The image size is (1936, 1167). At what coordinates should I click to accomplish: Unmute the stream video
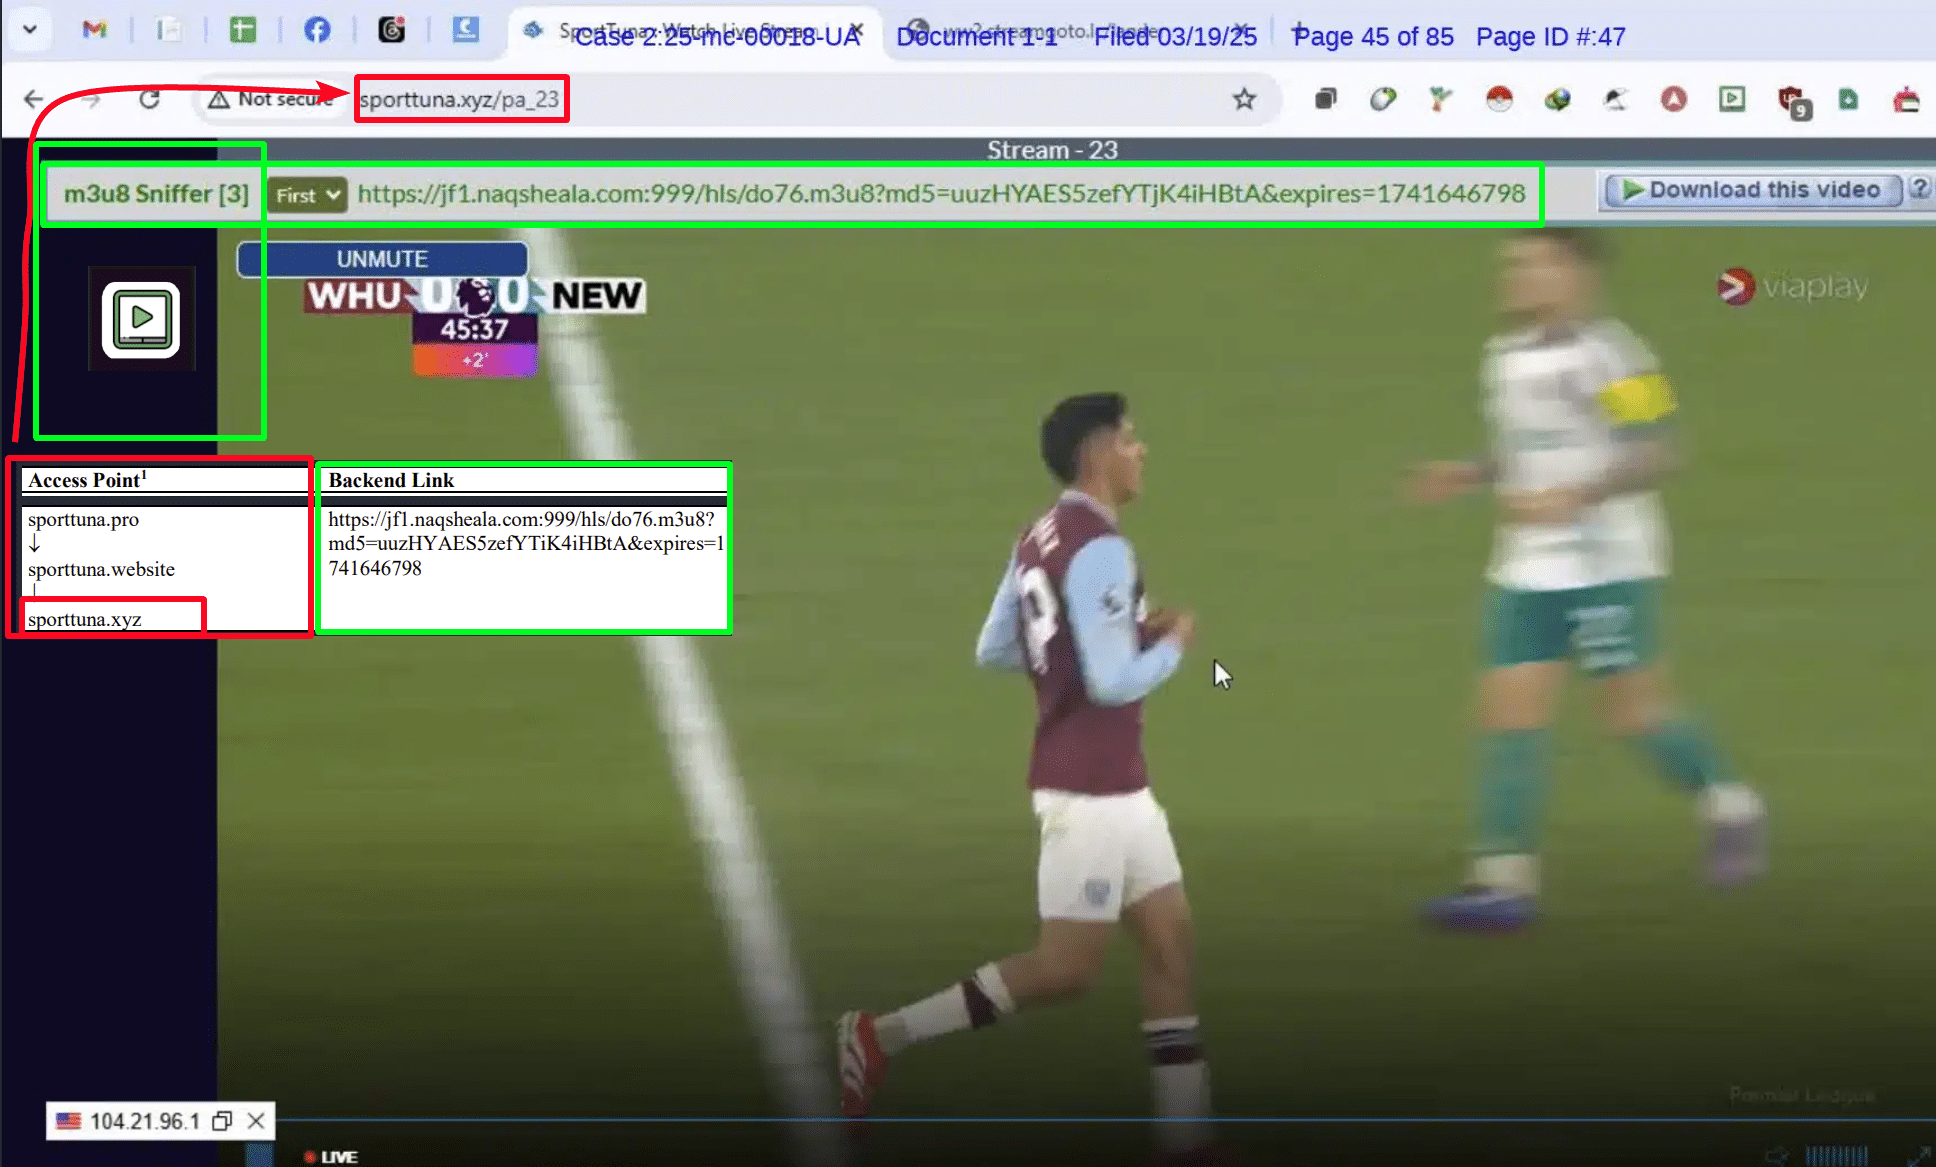[382, 259]
